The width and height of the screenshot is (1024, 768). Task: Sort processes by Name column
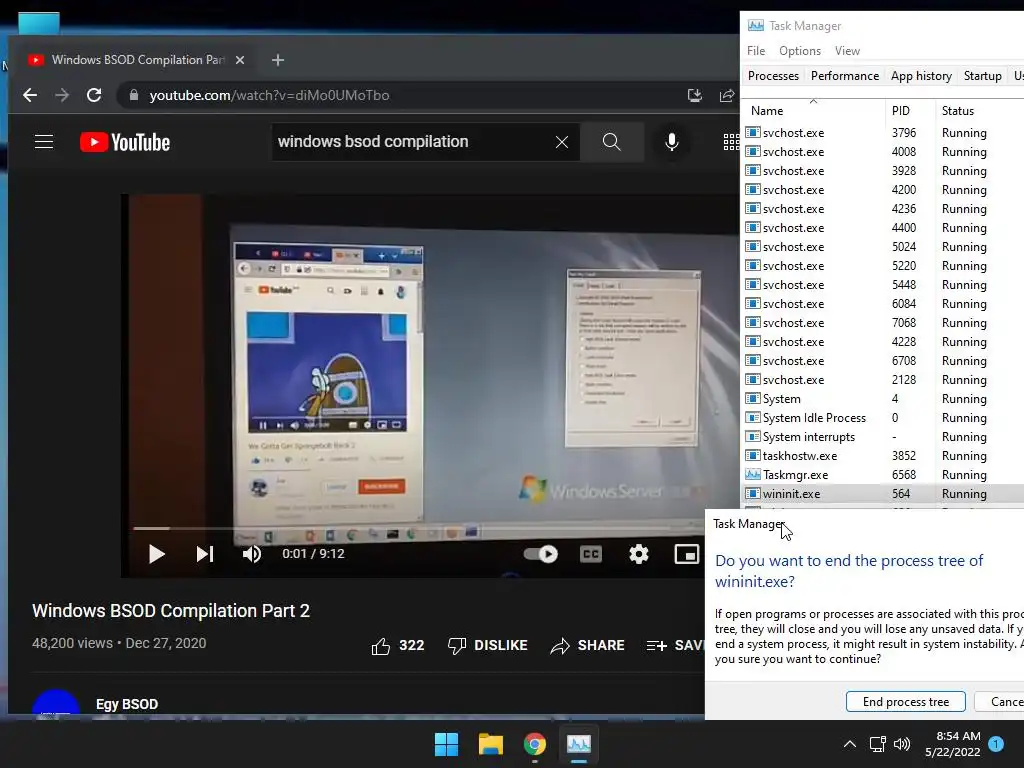tap(814, 110)
